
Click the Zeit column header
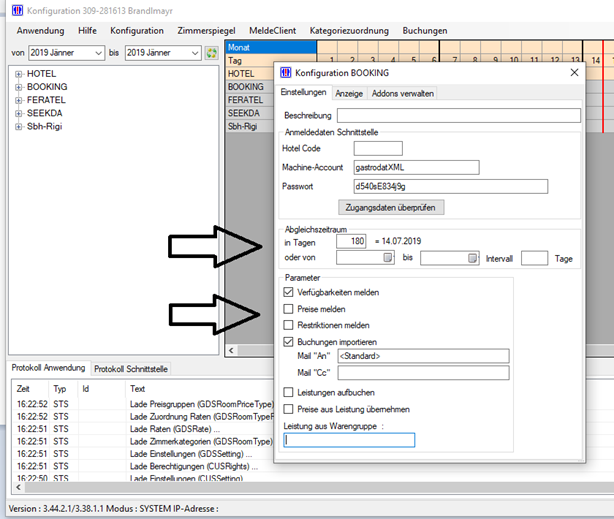coord(31,389)
